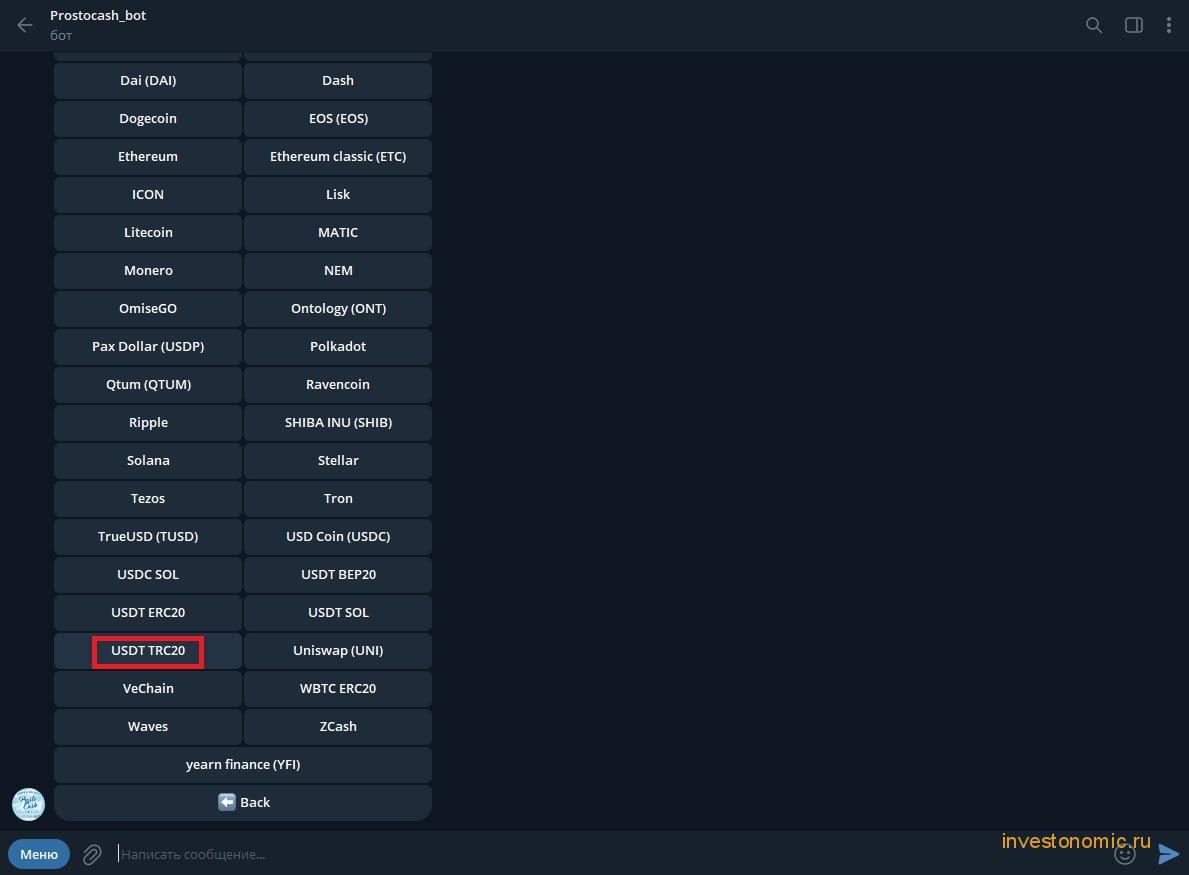
Task: Go back using the arrow icon
Action: 25,25
